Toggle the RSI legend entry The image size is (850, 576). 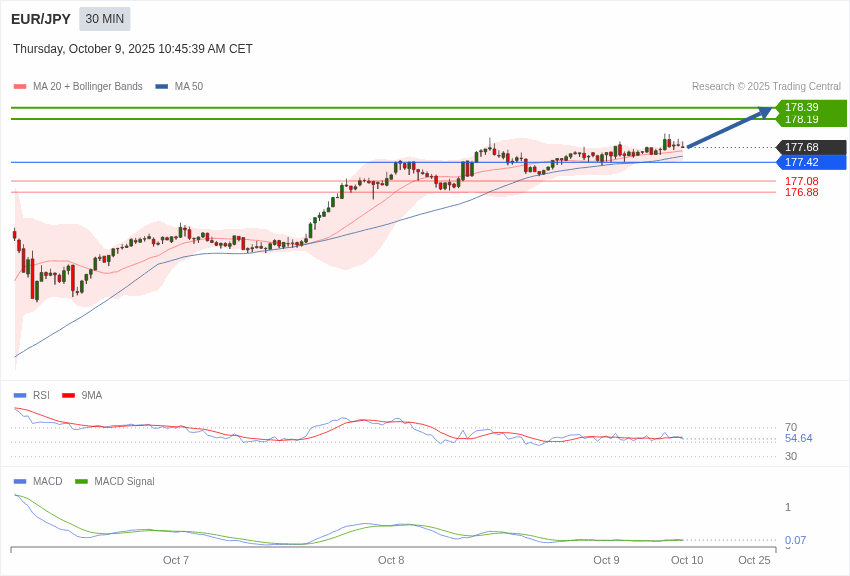tap(41, 395)
